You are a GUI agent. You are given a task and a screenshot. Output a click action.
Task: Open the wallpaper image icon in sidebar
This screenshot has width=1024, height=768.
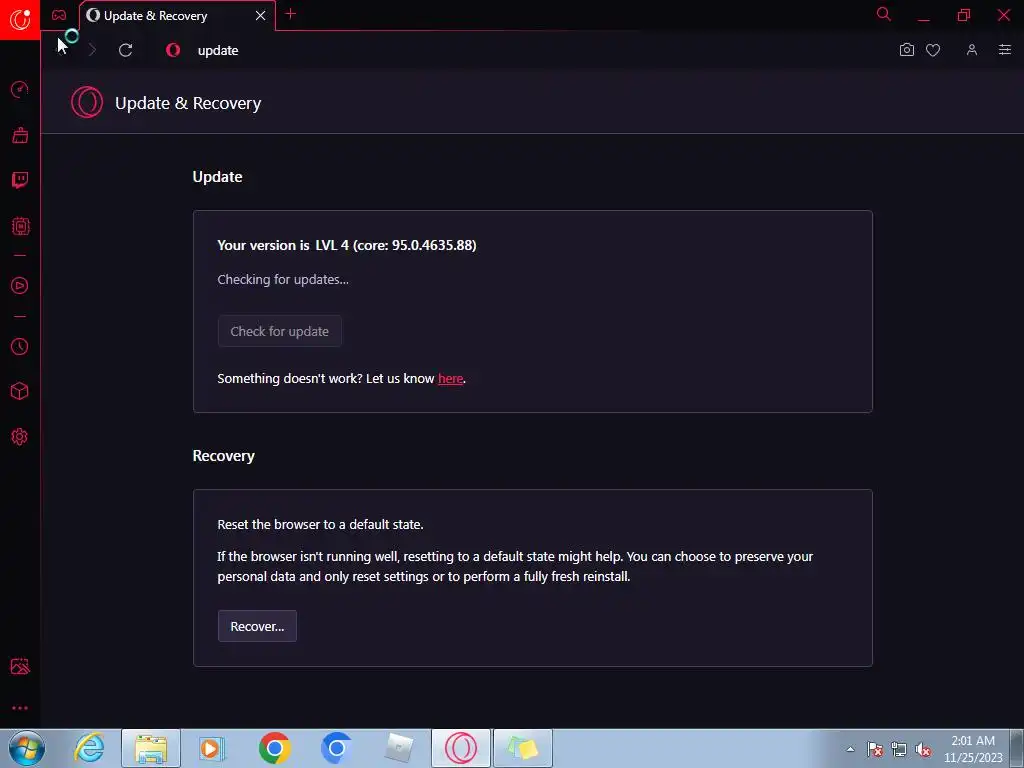20,666
